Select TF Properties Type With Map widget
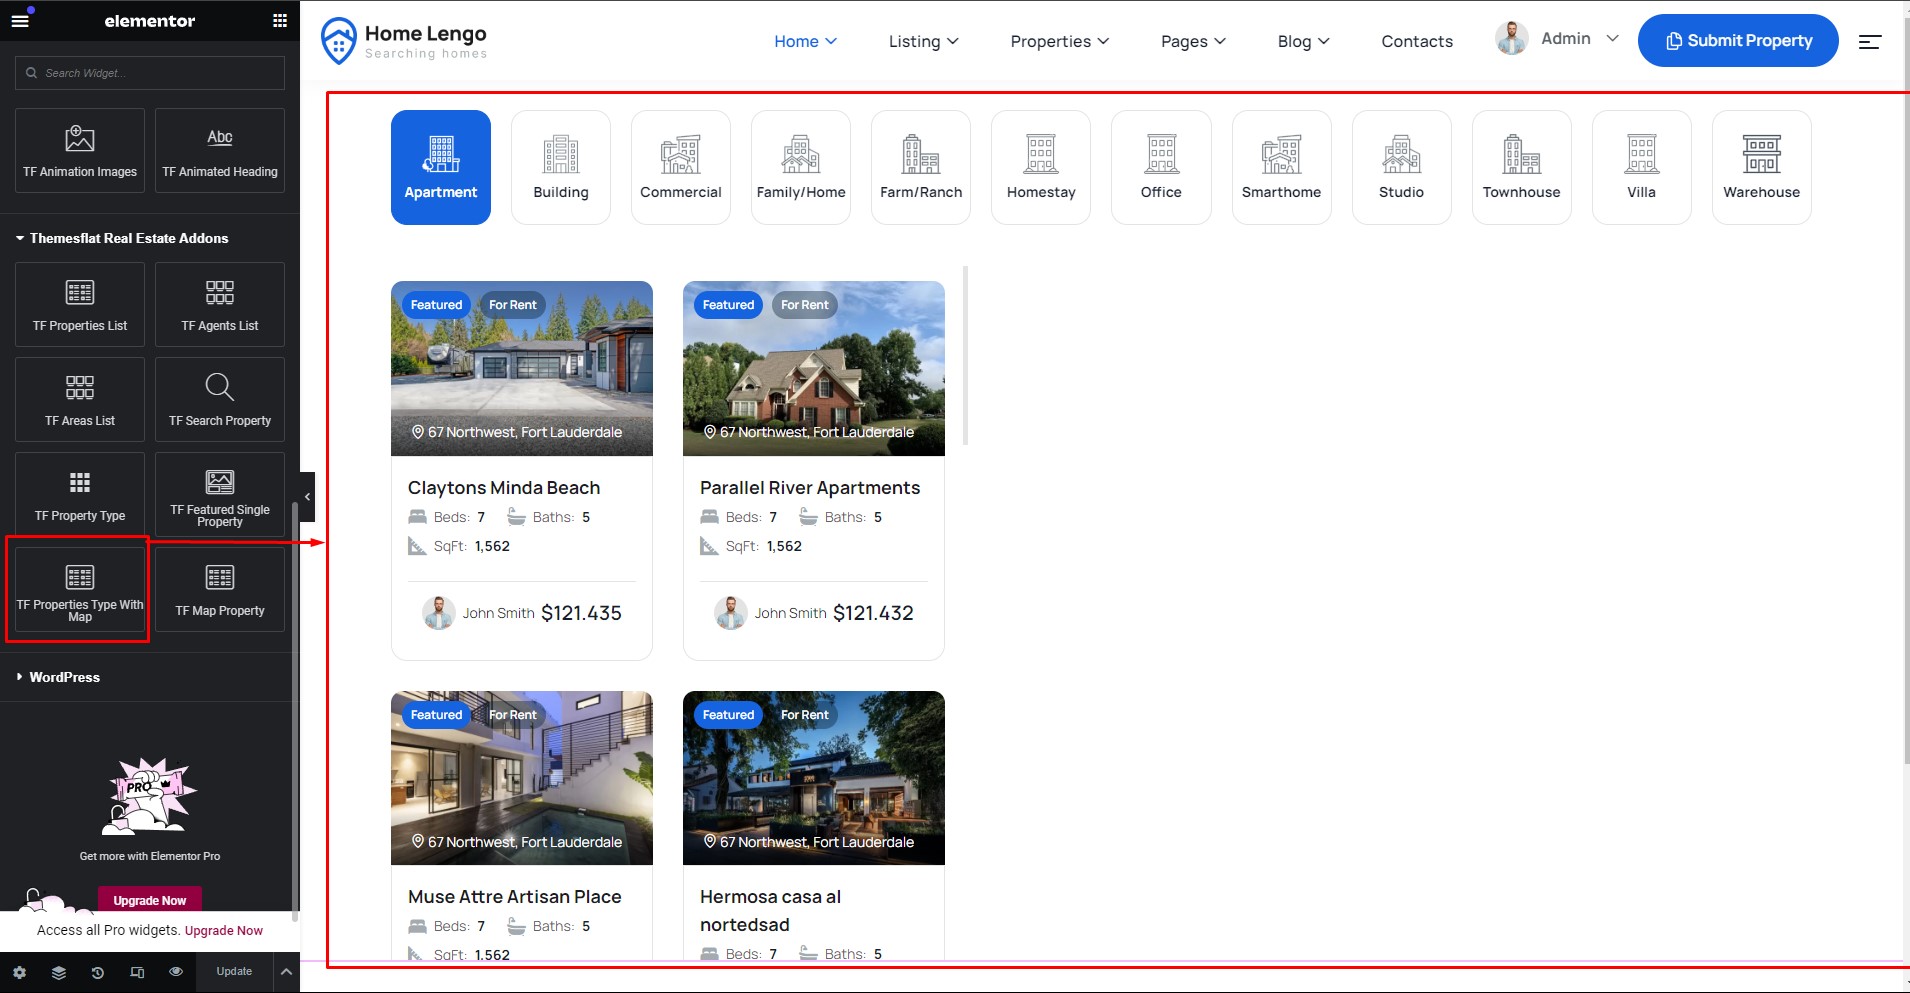This screenshot has width=1910, height=993. [80, 589]
